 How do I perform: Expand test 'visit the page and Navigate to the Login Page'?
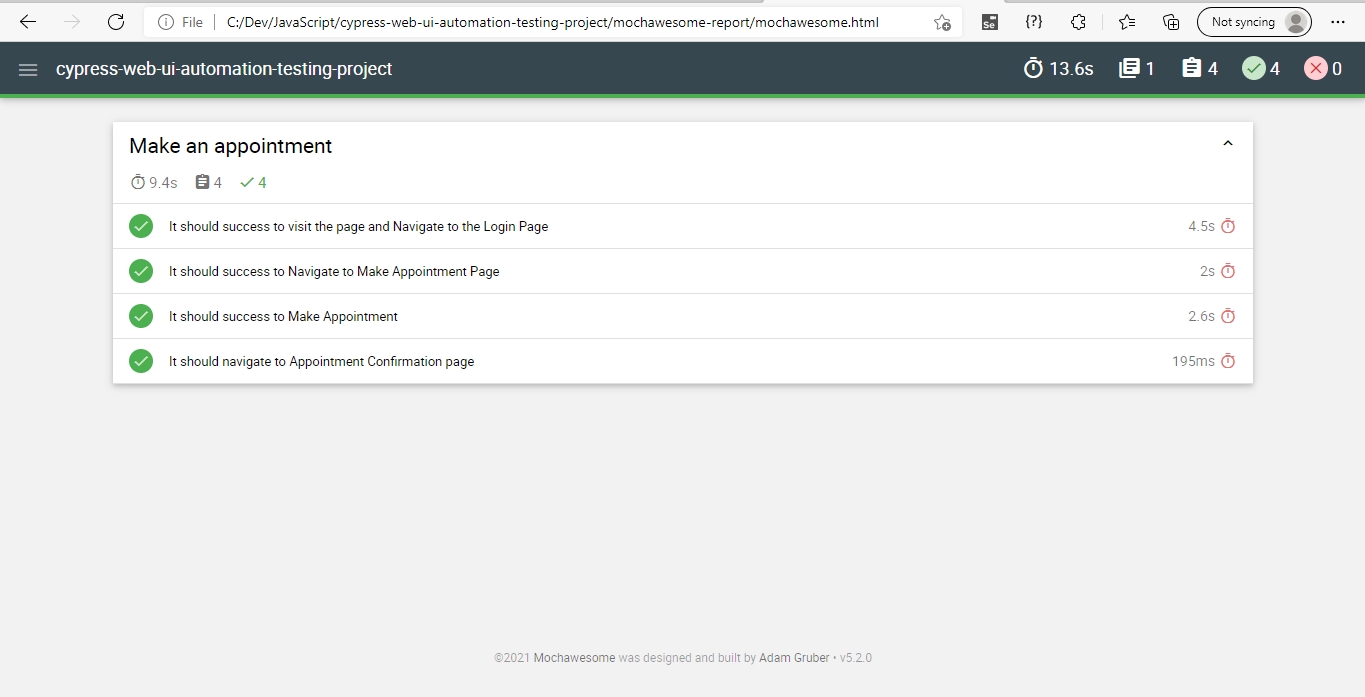(682, 226)
